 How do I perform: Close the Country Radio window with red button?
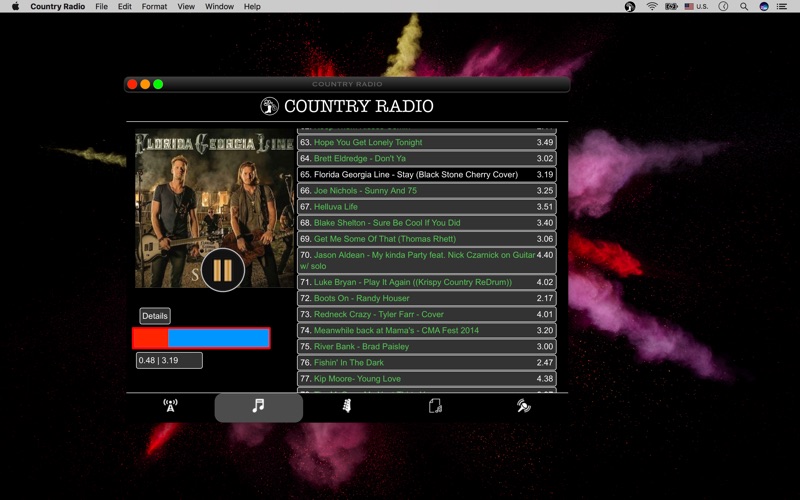[x=132, y=84]
